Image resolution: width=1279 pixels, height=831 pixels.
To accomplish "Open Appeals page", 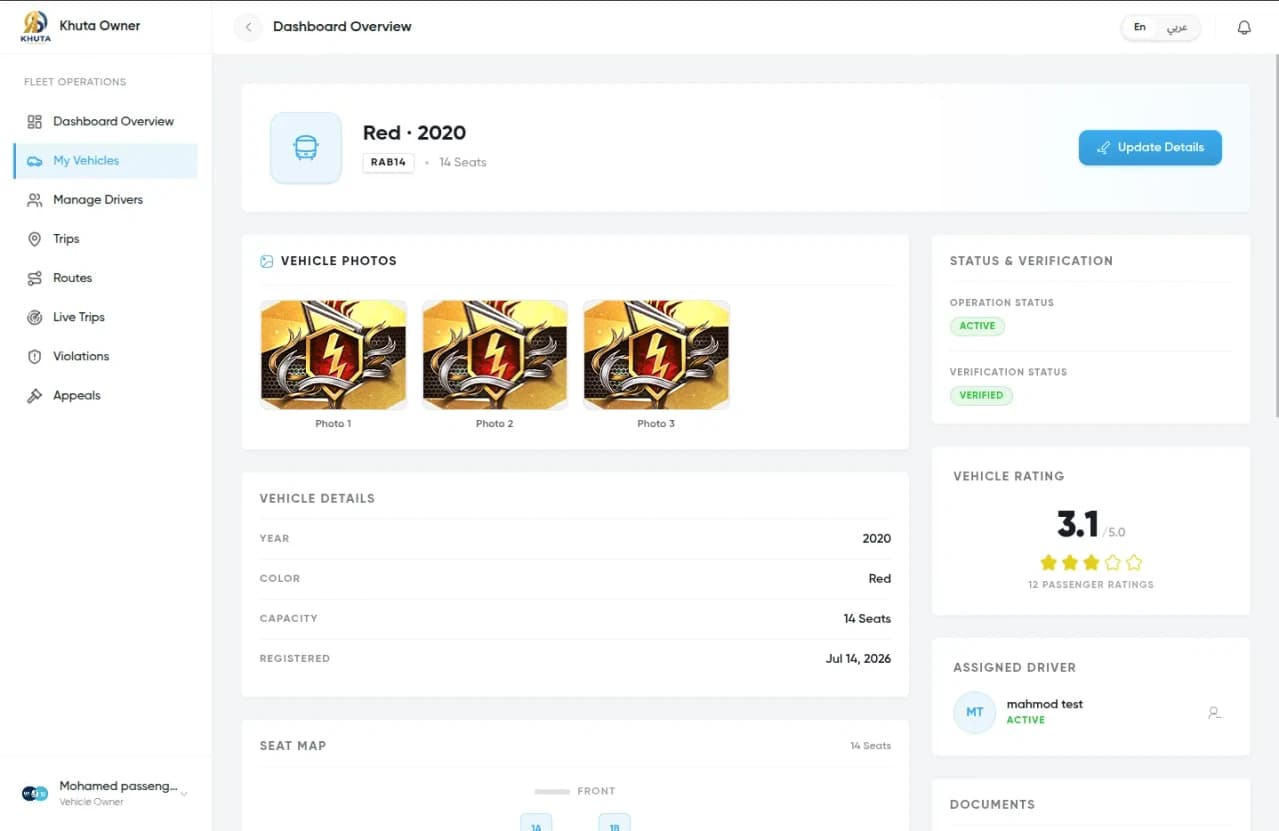I will tap(105, 395).
